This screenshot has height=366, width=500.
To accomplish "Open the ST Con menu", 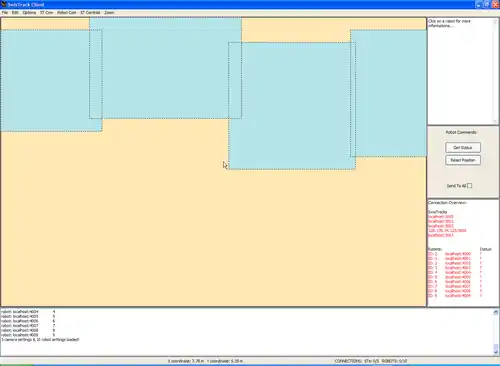I will pos(46,12).
